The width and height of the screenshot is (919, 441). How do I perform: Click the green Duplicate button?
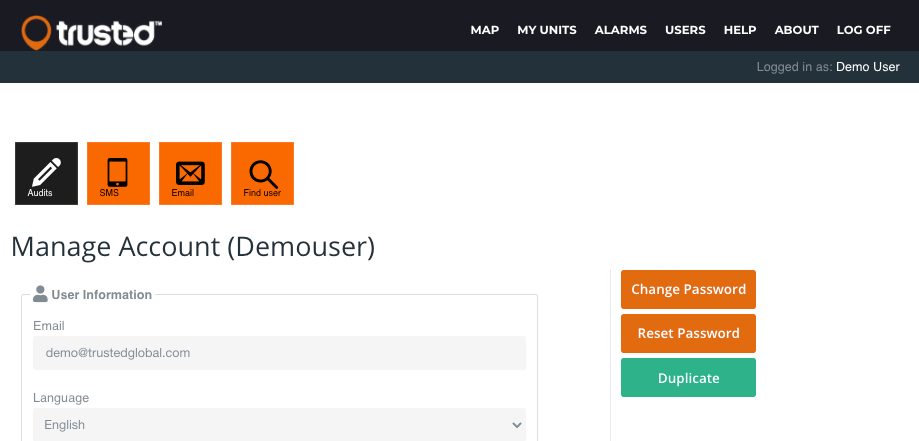click(688, 378)
